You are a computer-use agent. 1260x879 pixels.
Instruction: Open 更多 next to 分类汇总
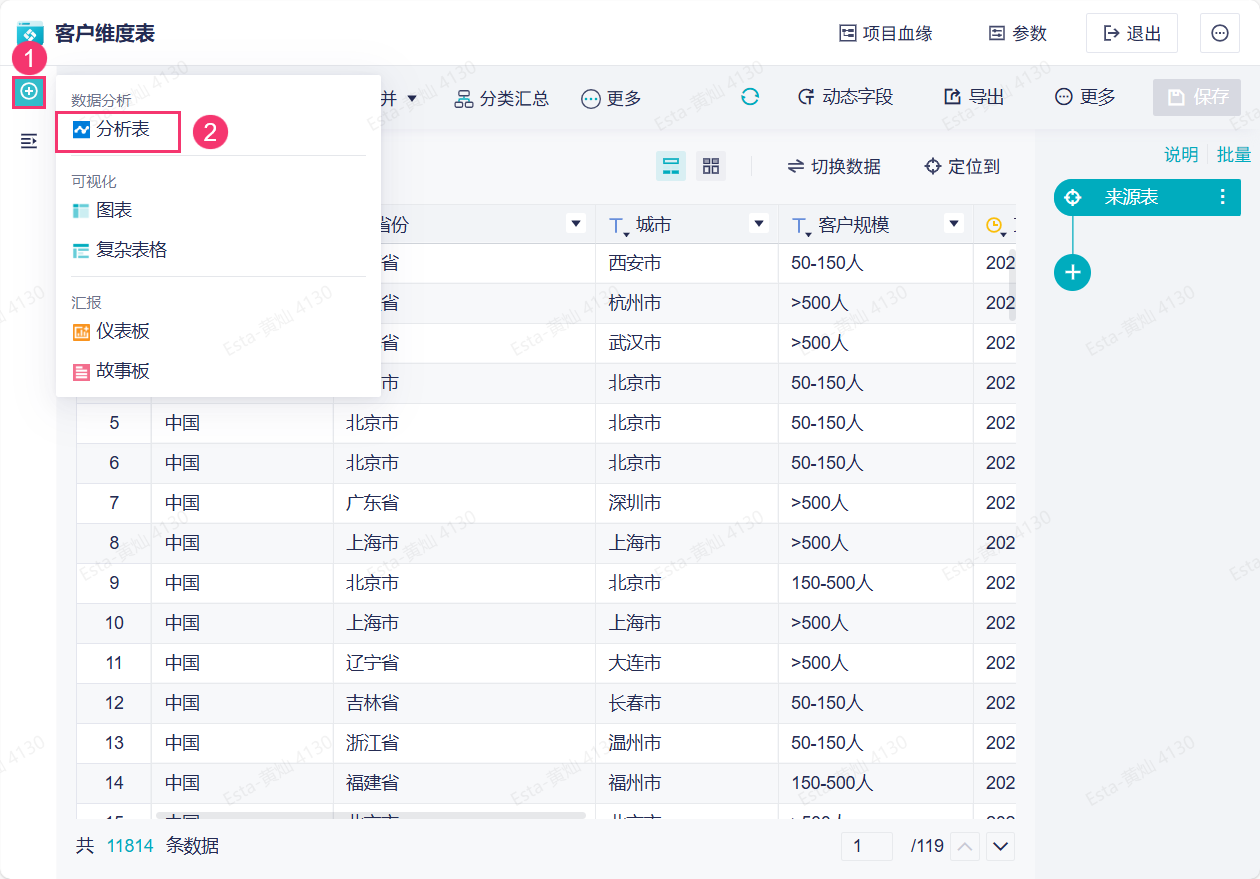pyautogui.click(x=611, y=98)
